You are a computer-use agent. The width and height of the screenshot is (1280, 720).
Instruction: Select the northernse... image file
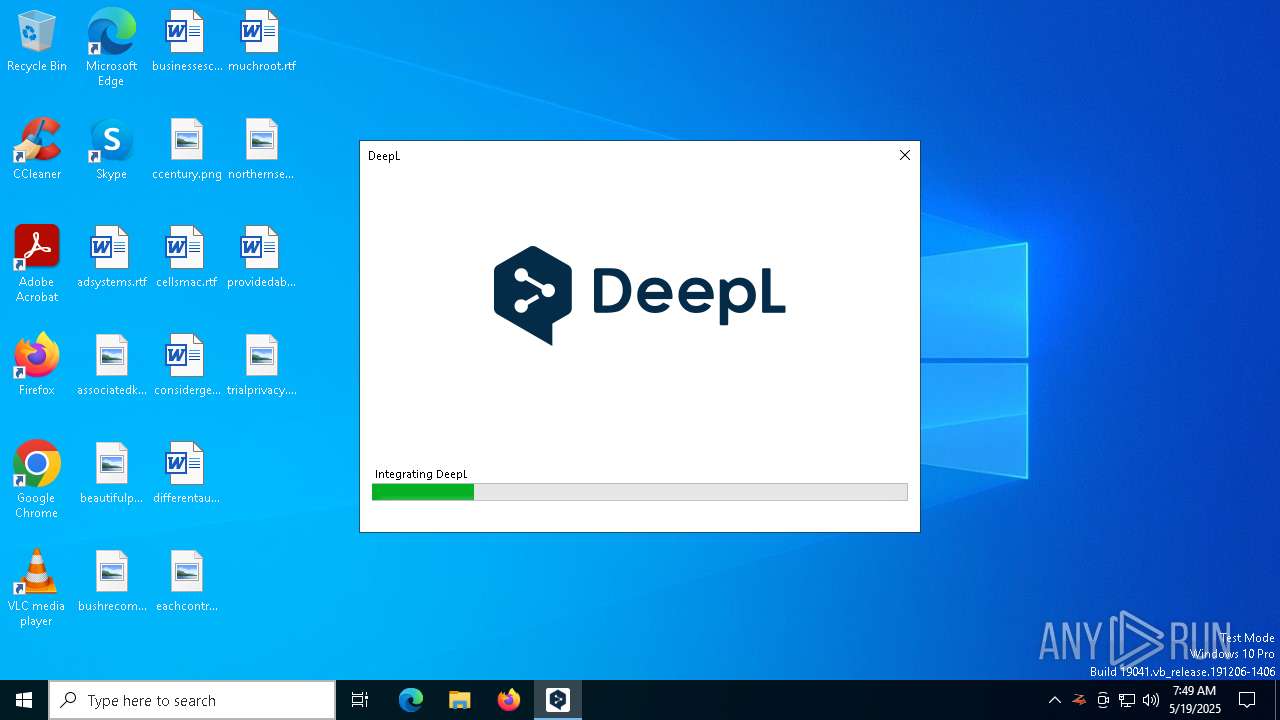click(x=261, y=150)
